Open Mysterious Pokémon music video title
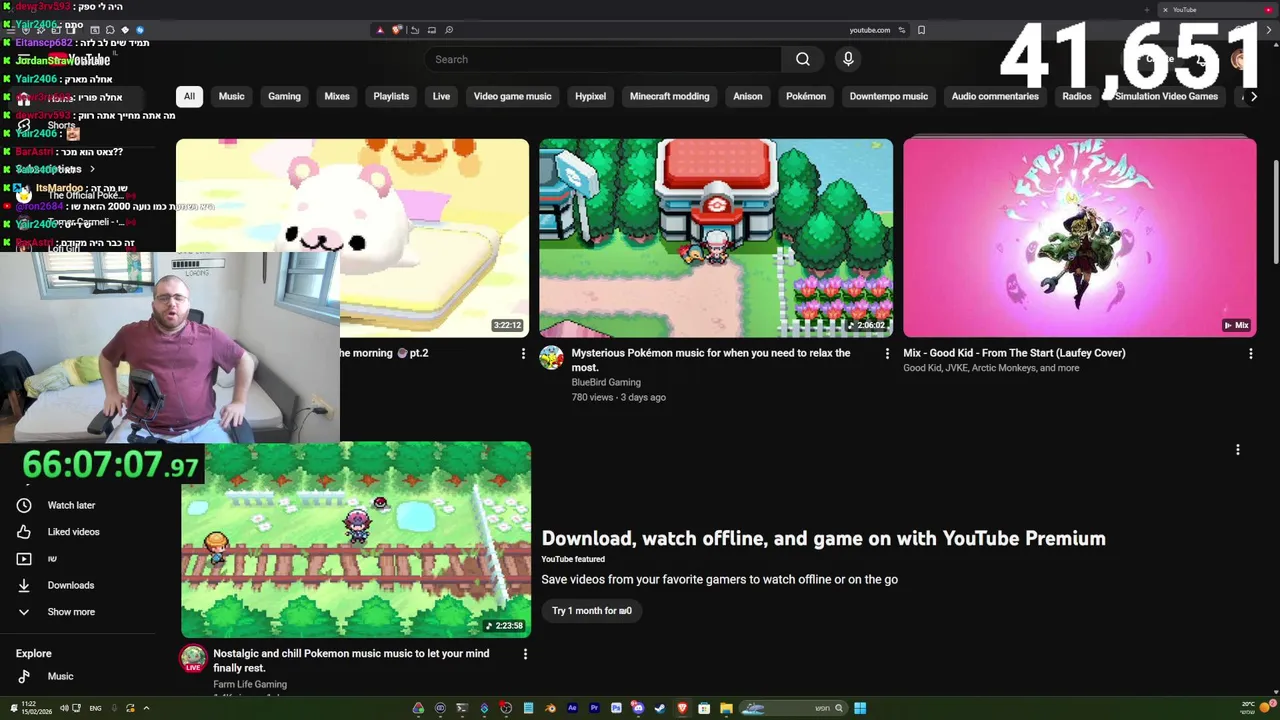Screen dimensions: 1280x720 (x=711, y=360)
